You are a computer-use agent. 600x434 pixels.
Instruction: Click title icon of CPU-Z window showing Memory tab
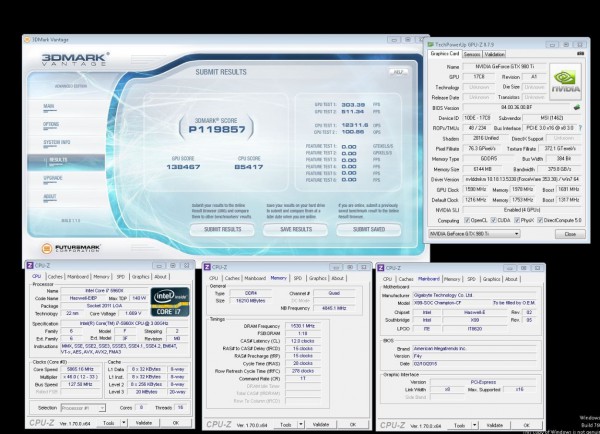(207, 267)
